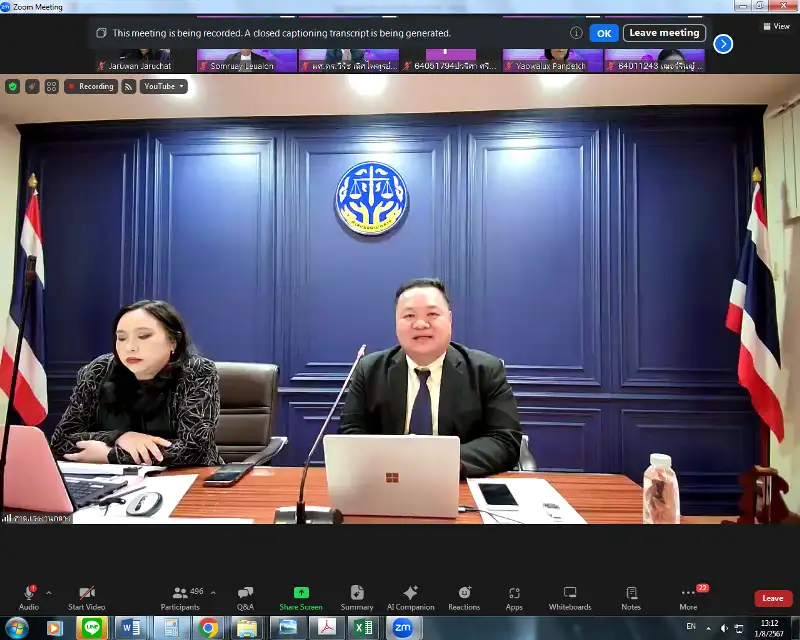Image resolution: width=800 pixels, height=640 pixels.
Task: Change layout using the View menu
Action: 776,26
